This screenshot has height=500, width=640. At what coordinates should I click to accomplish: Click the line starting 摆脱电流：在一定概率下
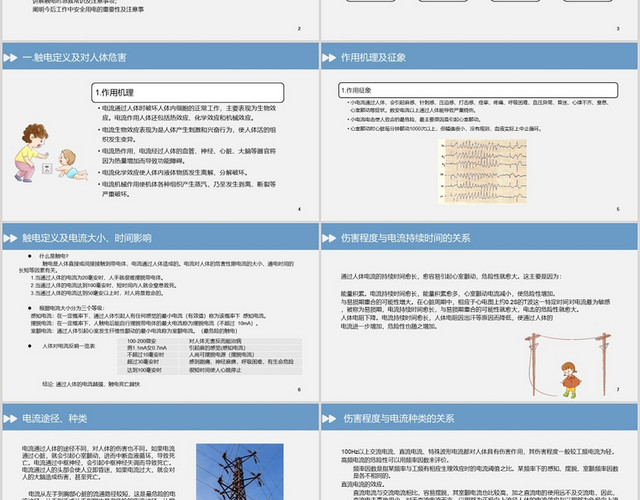(x=145, y=323)
